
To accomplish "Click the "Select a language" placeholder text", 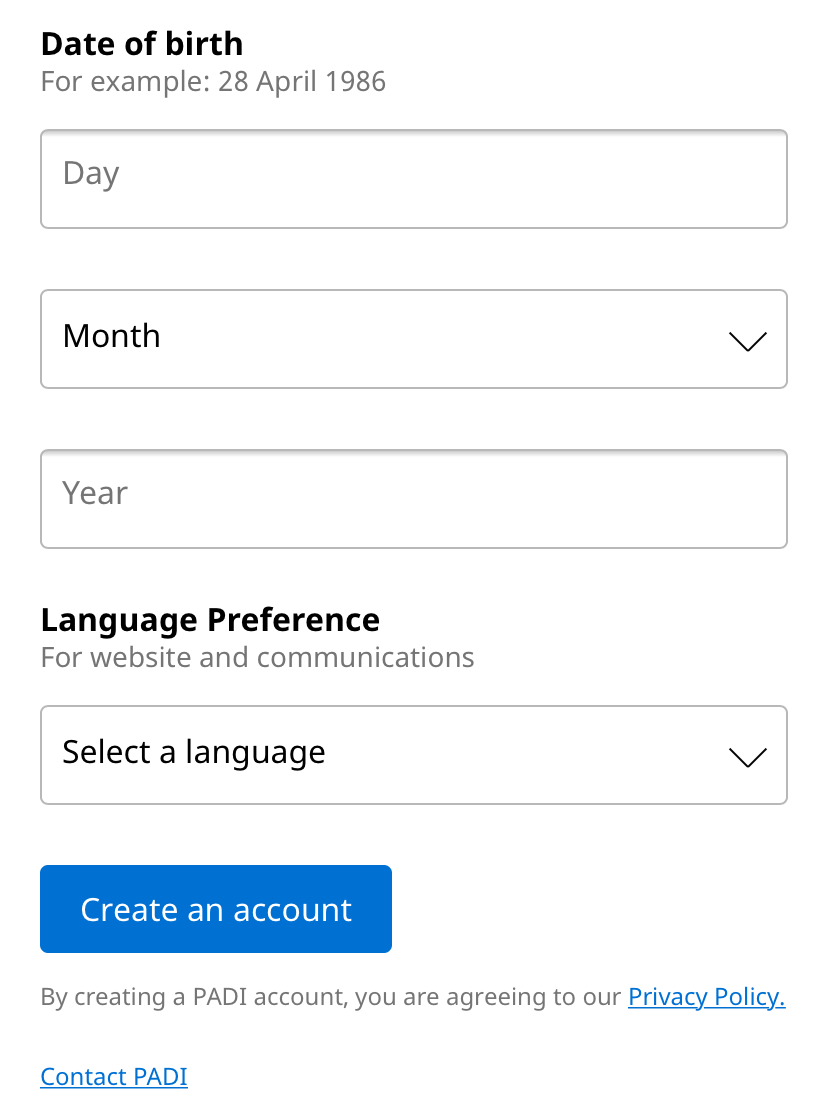I will pyautogui.click(x=194, y=752).
